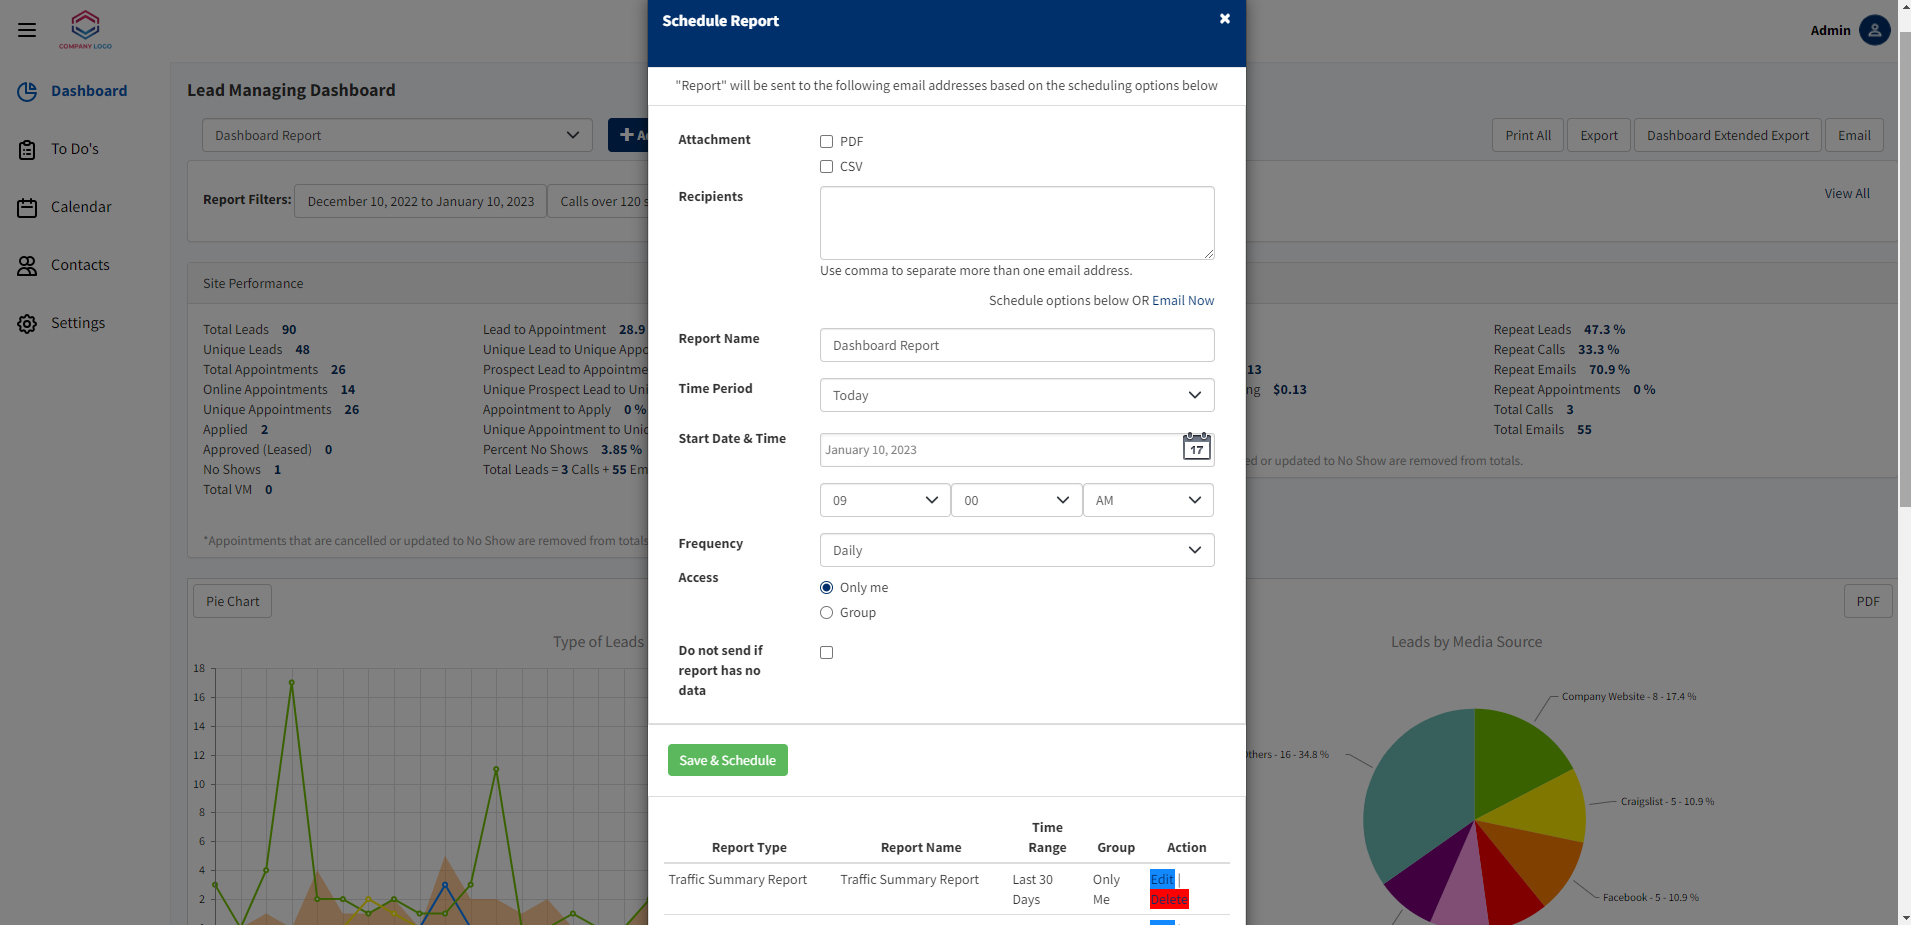Viewport: 1911px width, 925px height.
Task: Click the company logo icon
Action: [85, 28]
